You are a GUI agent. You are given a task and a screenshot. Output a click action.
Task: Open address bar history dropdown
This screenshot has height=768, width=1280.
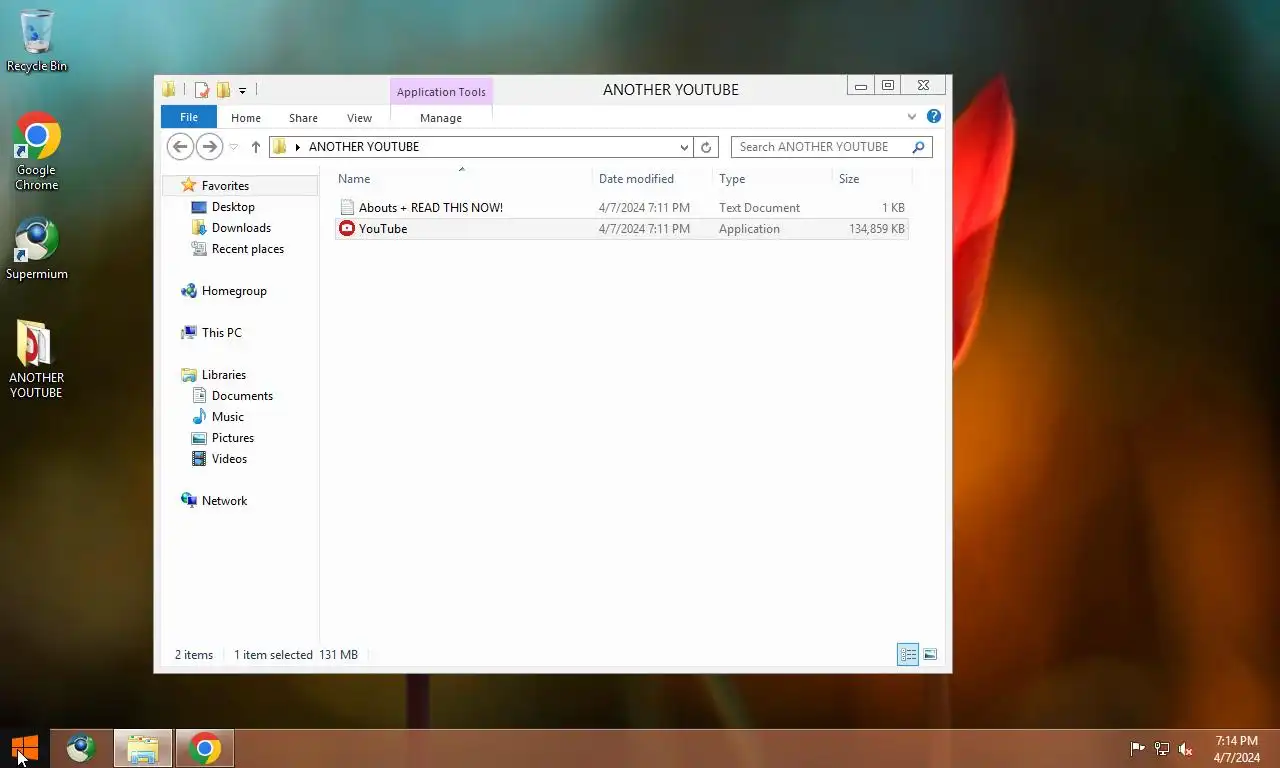click(x=684, y=147)
